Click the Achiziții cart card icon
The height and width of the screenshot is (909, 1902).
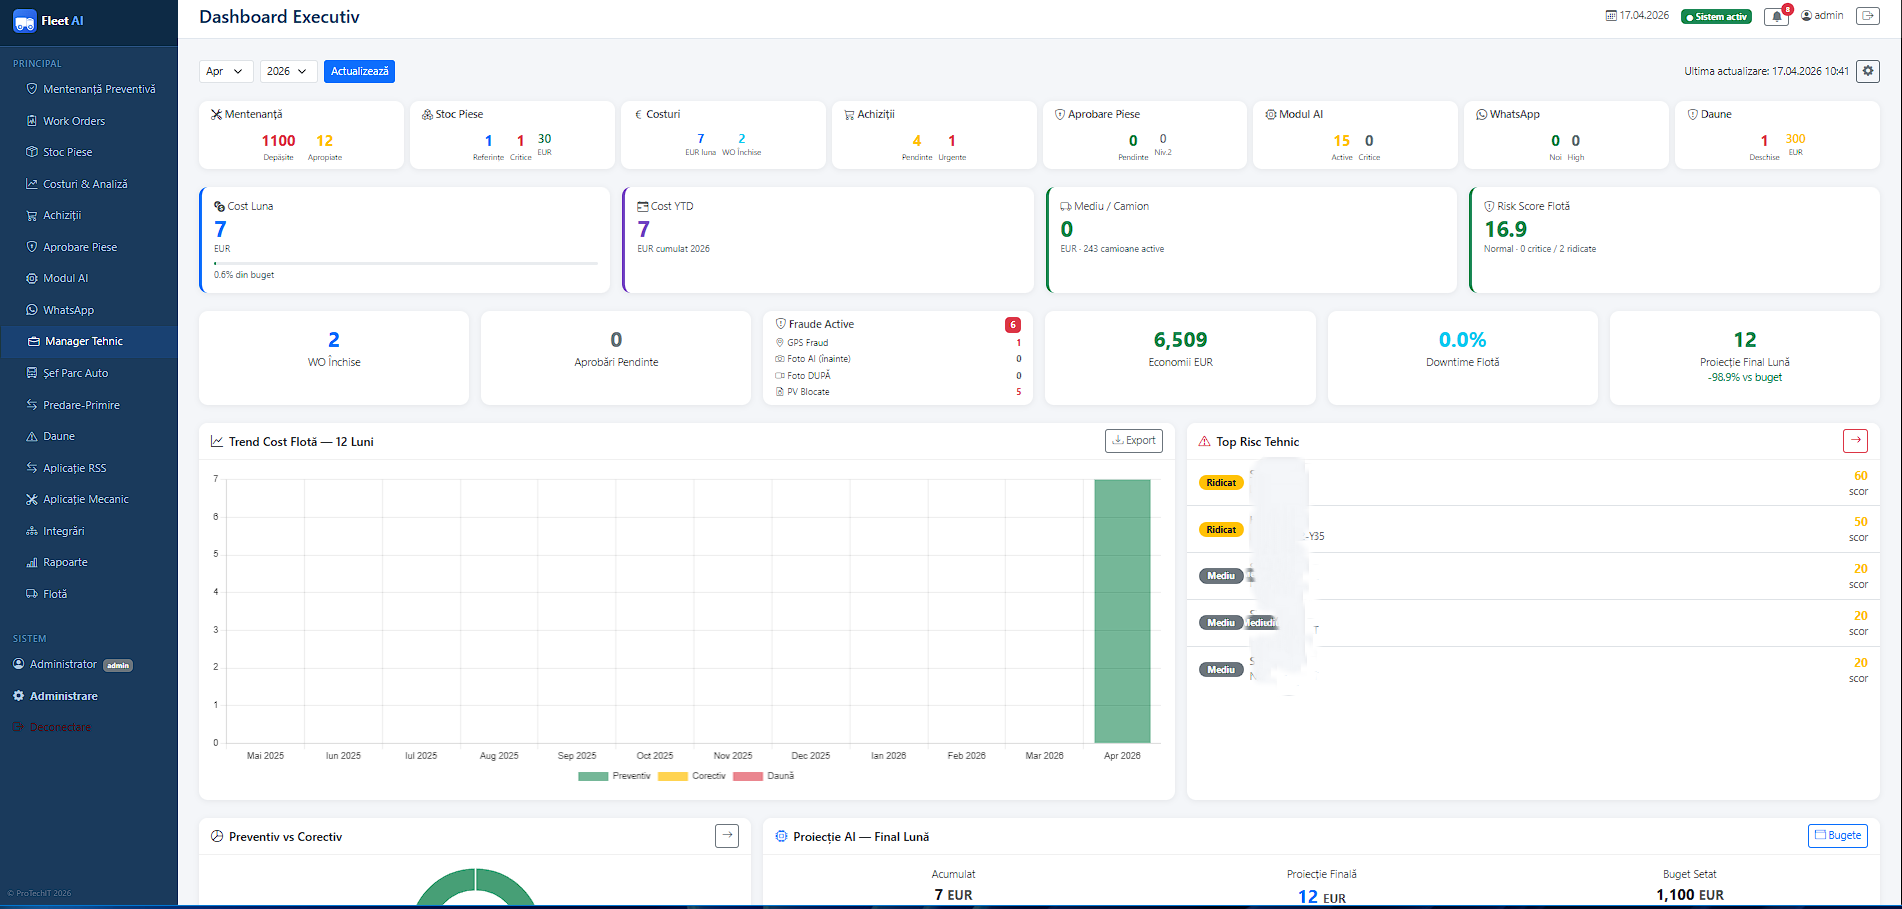click(849, 114)
